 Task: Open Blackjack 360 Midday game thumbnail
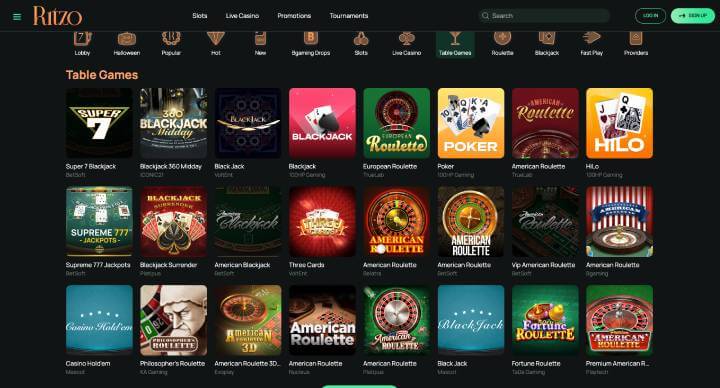tap(174, 123)
